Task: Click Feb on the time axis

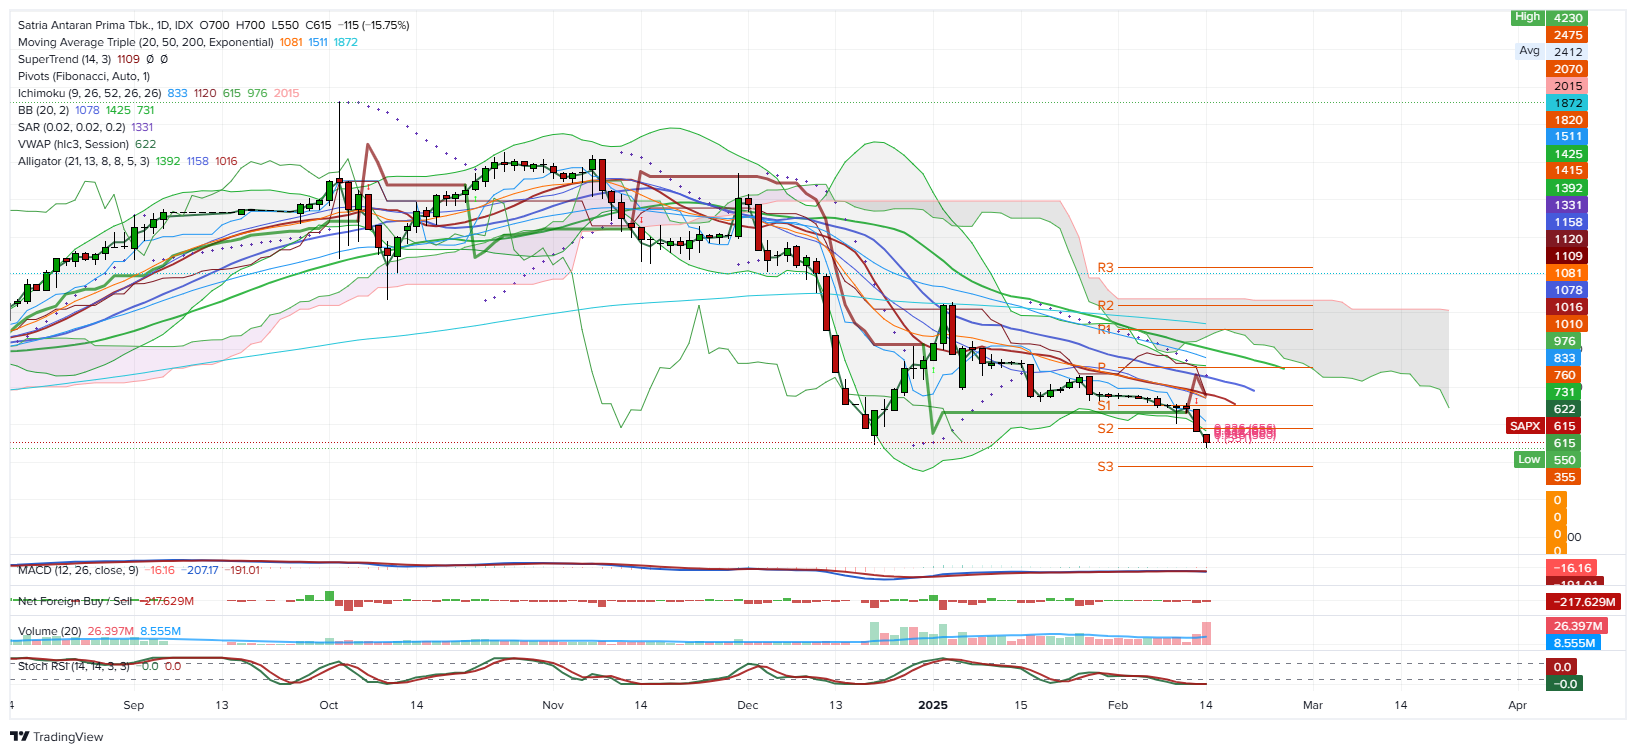Action: (1118, 705)
